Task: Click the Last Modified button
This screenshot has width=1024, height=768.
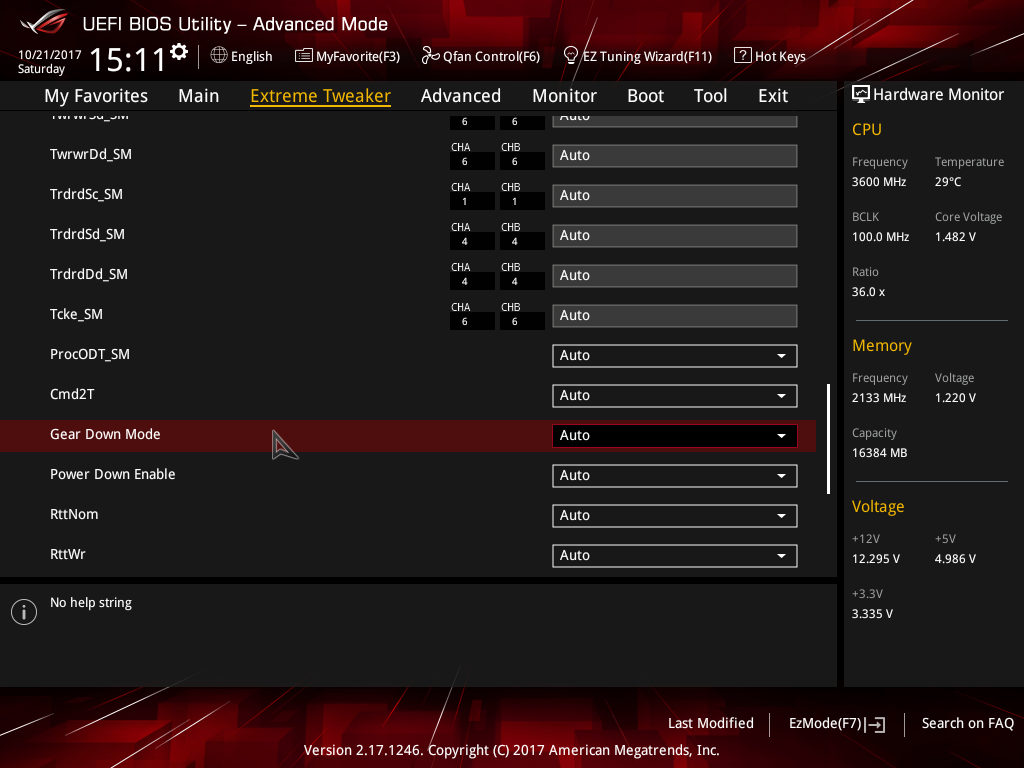Action: pyautogui.click(x=711, y=724)
